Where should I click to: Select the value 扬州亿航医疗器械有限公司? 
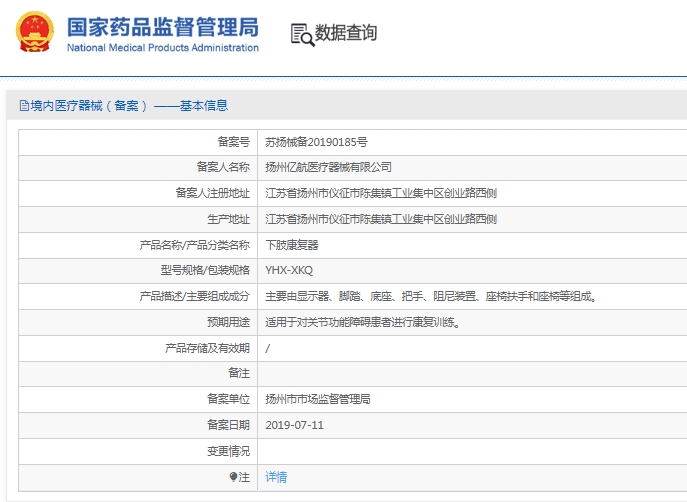pos(328,167)
